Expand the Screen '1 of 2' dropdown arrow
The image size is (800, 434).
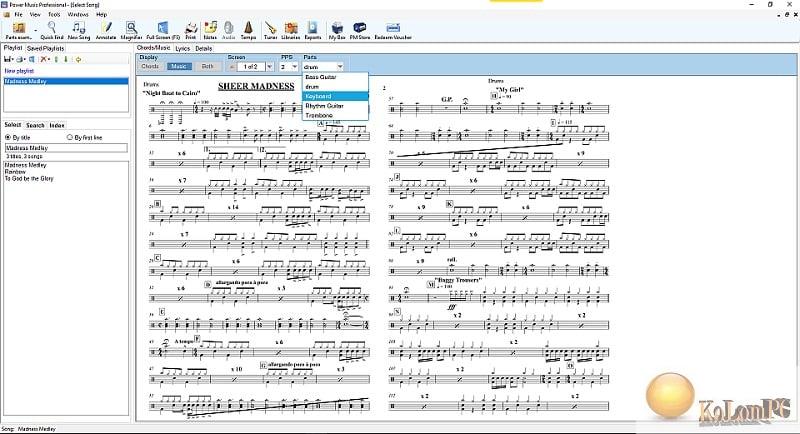(270, 67)
